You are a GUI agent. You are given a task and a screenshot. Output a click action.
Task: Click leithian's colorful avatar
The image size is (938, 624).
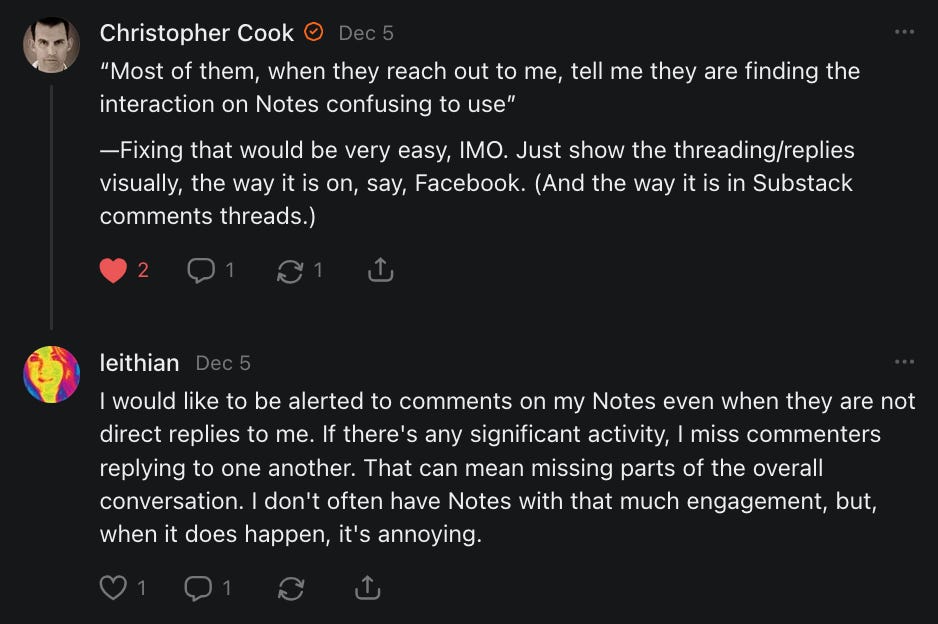51,374
